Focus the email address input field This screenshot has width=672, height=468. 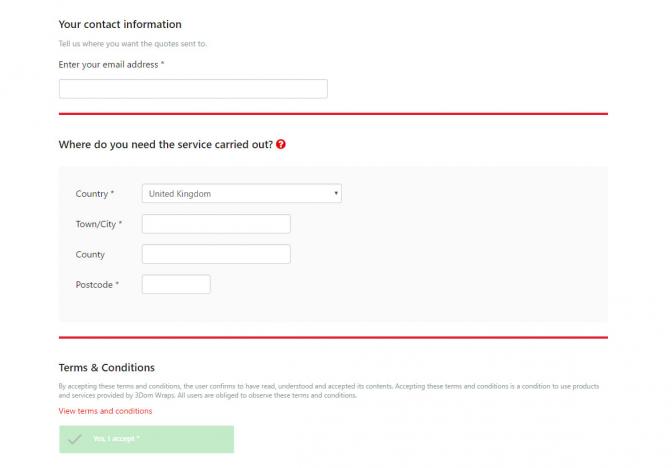click(193, 89)
